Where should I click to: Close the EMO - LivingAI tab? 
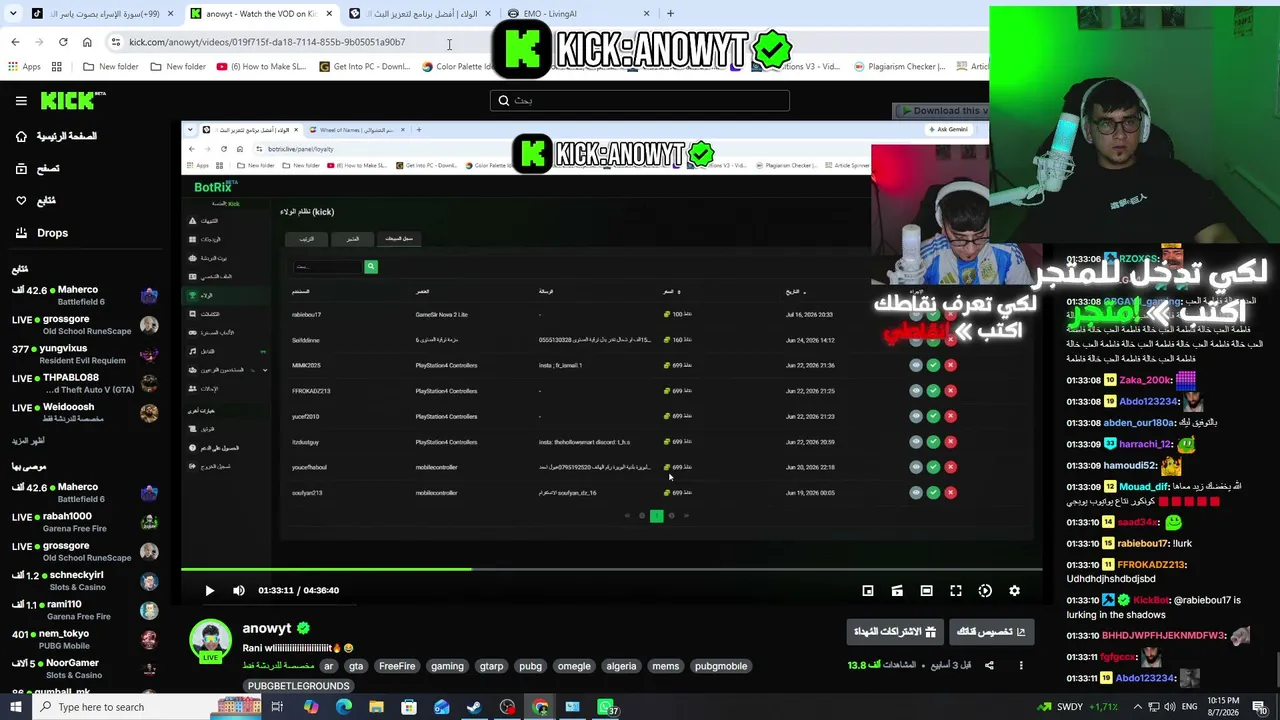pyautogui.click(x=646, y=14)
